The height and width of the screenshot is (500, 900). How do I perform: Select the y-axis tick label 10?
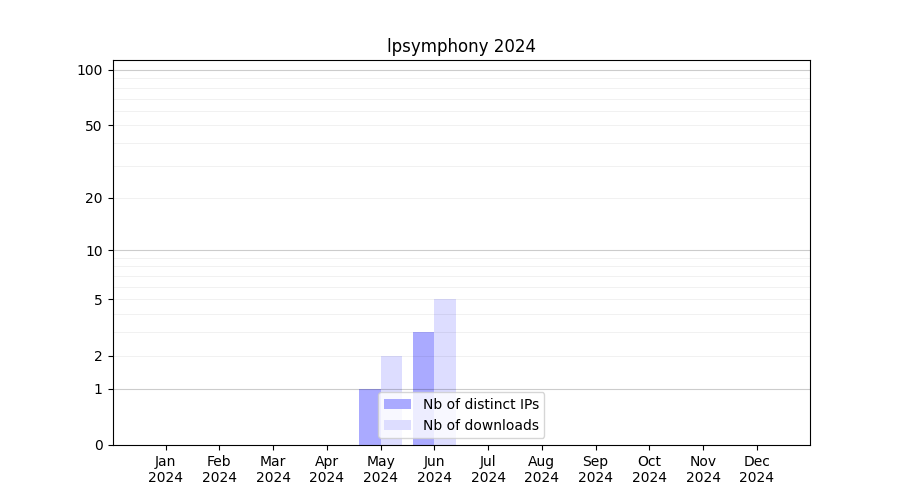point(94,251)
